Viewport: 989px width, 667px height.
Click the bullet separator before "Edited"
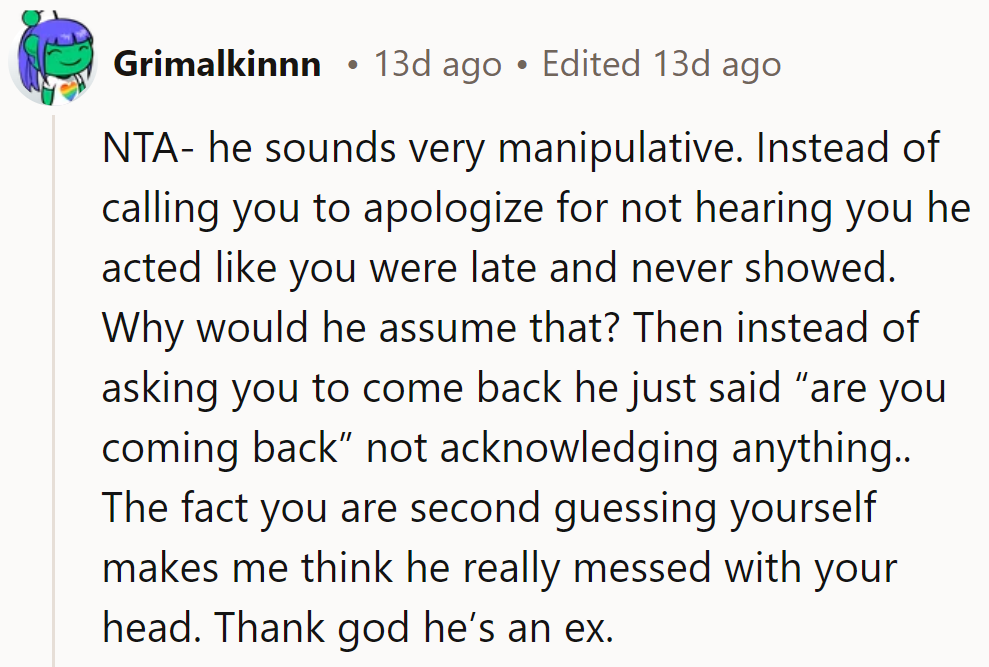pyautogui.click(x=522, y=67)
